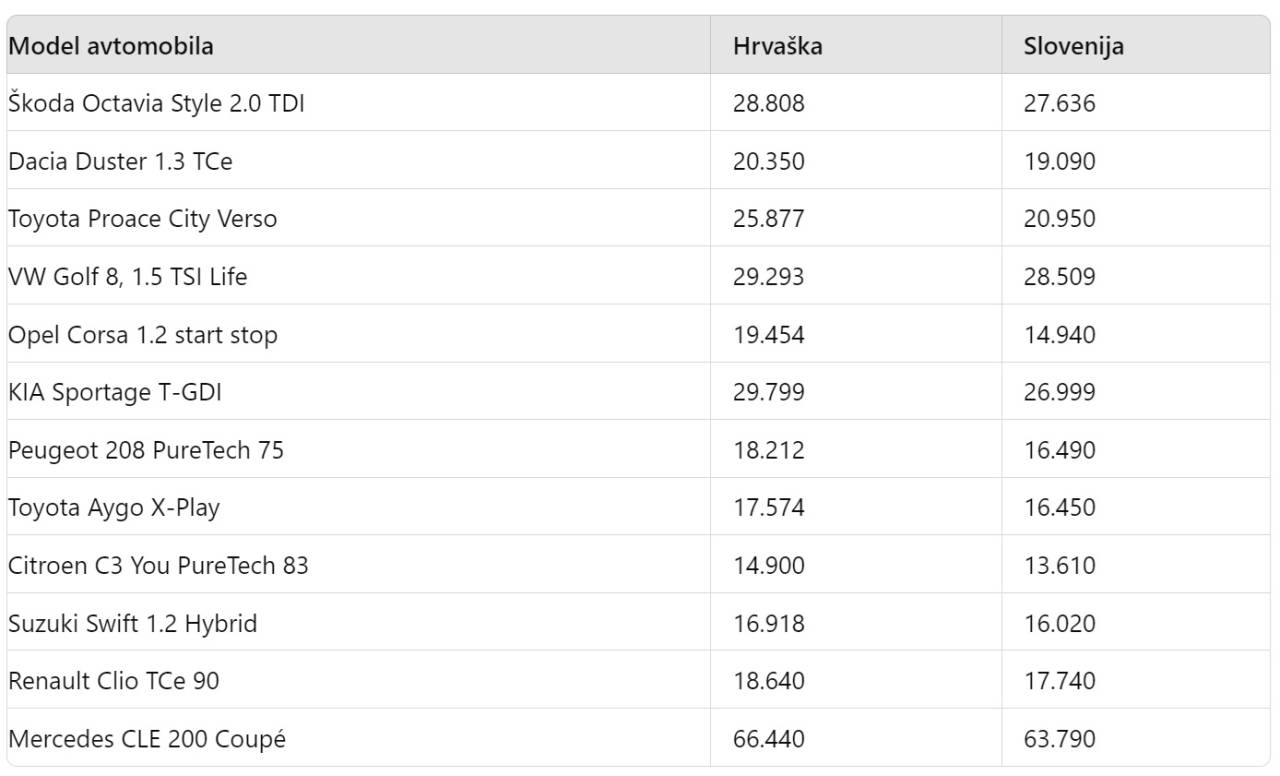
Task: Select the Suzuki Swift 1.2 Hybrid cell
Action: tap(133, 624)
